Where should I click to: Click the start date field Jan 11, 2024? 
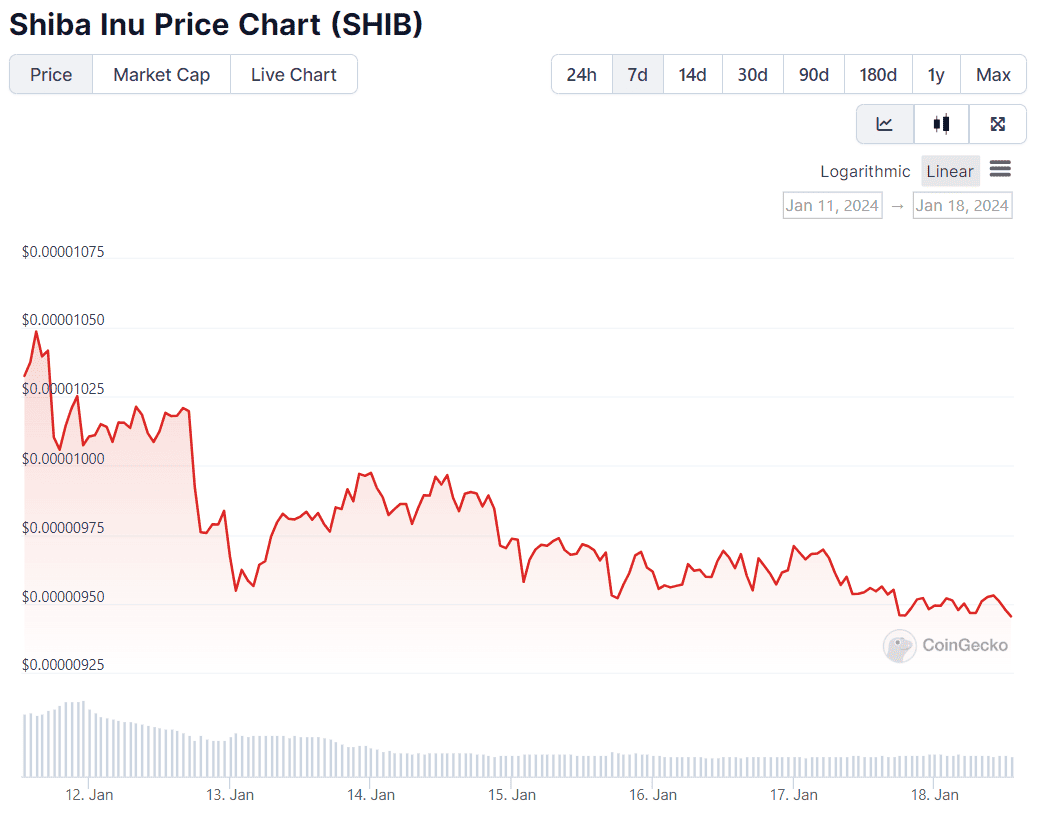tap(832, 204)
